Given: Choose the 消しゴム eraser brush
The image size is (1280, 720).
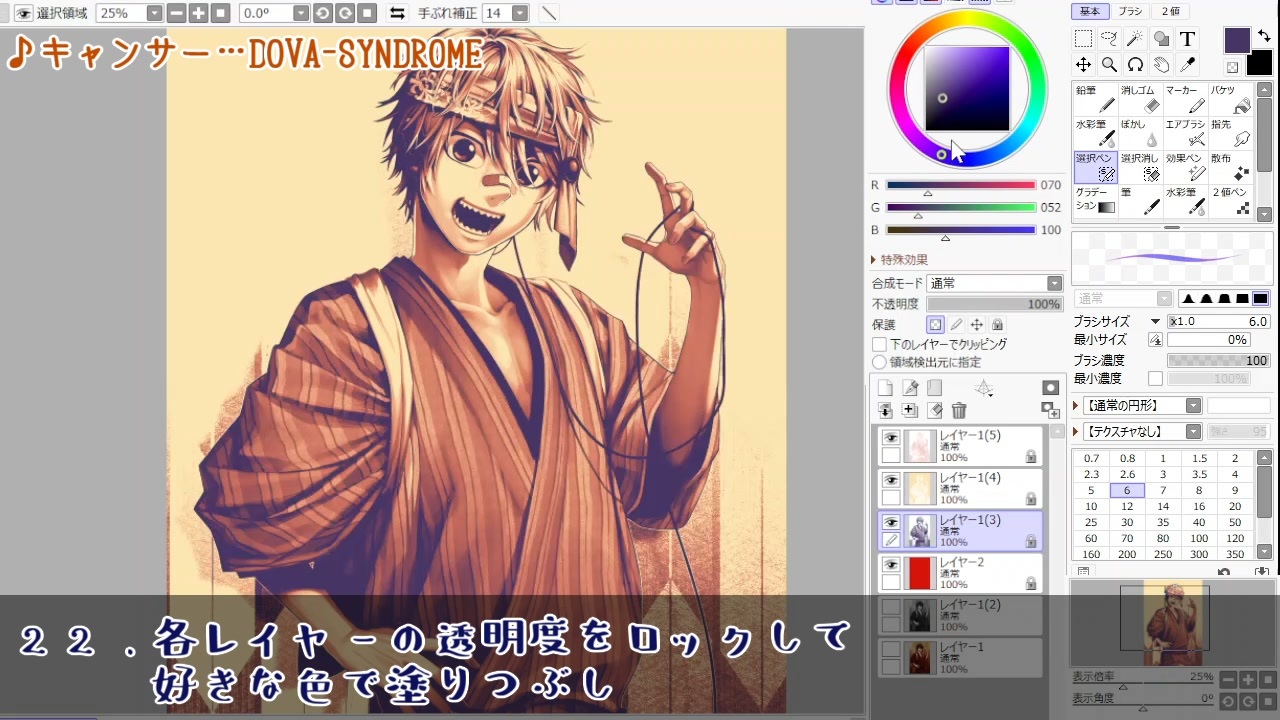Looking at the screenshot, I should [x=1140, y=99].
